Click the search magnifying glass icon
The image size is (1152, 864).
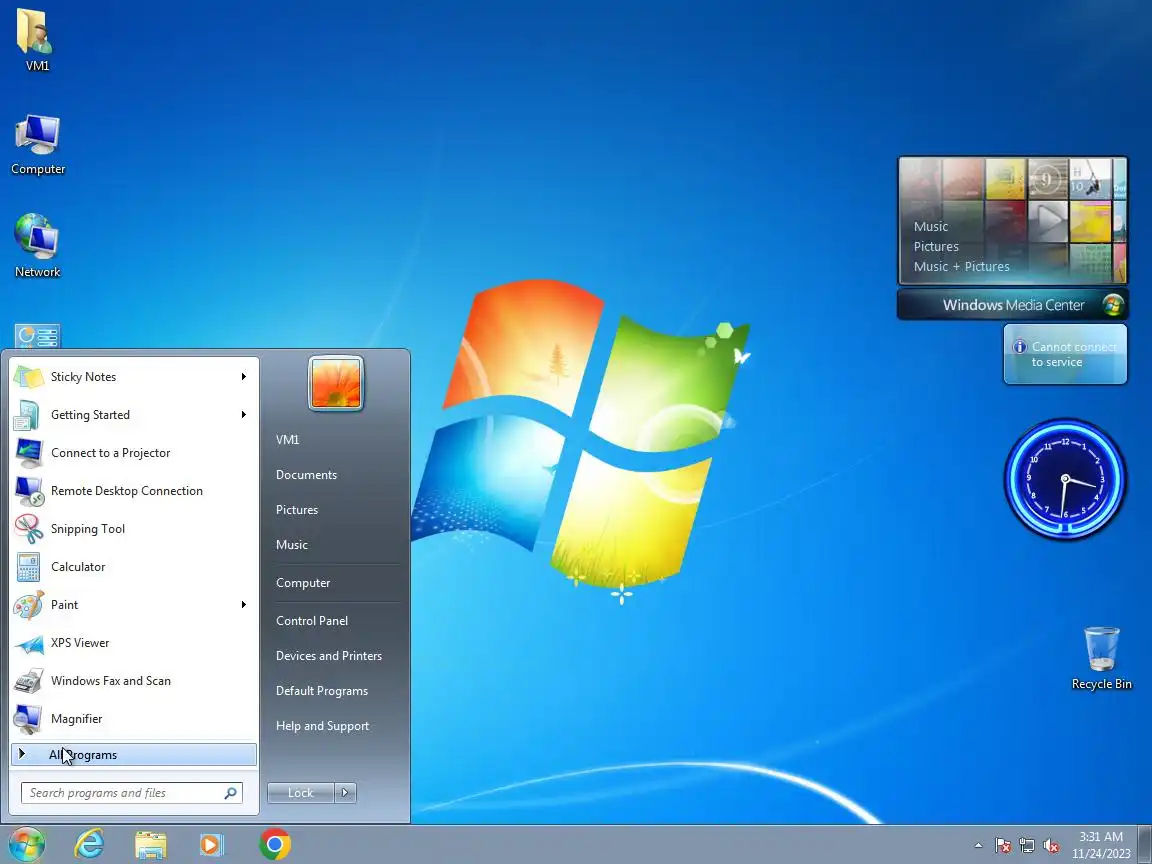230,793
